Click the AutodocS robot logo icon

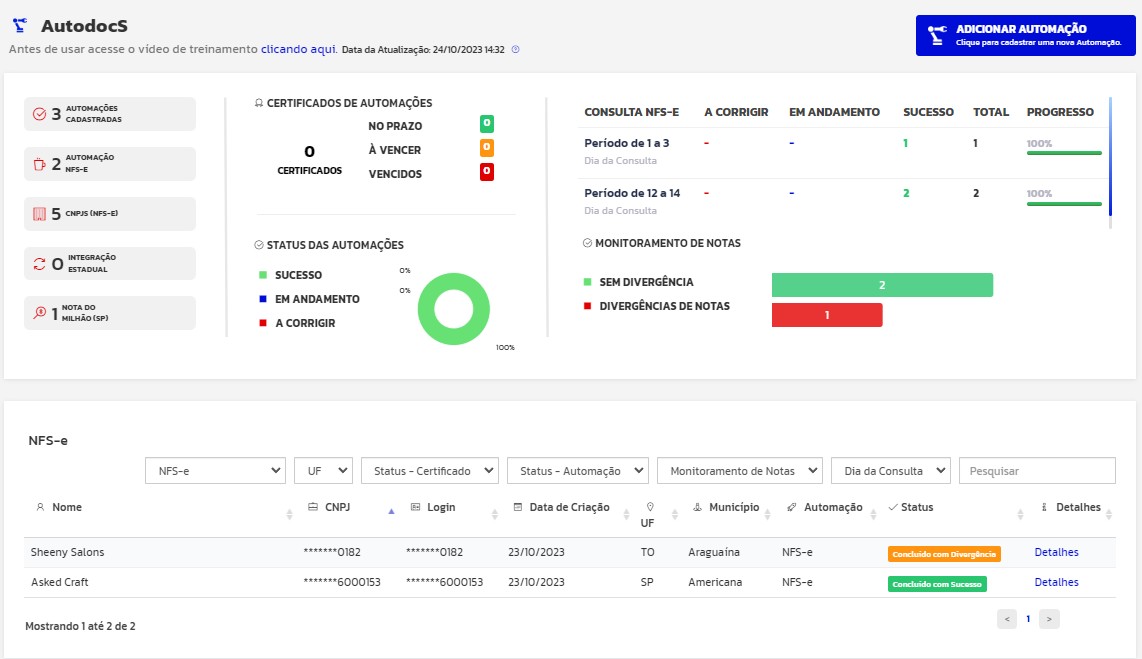19,25
